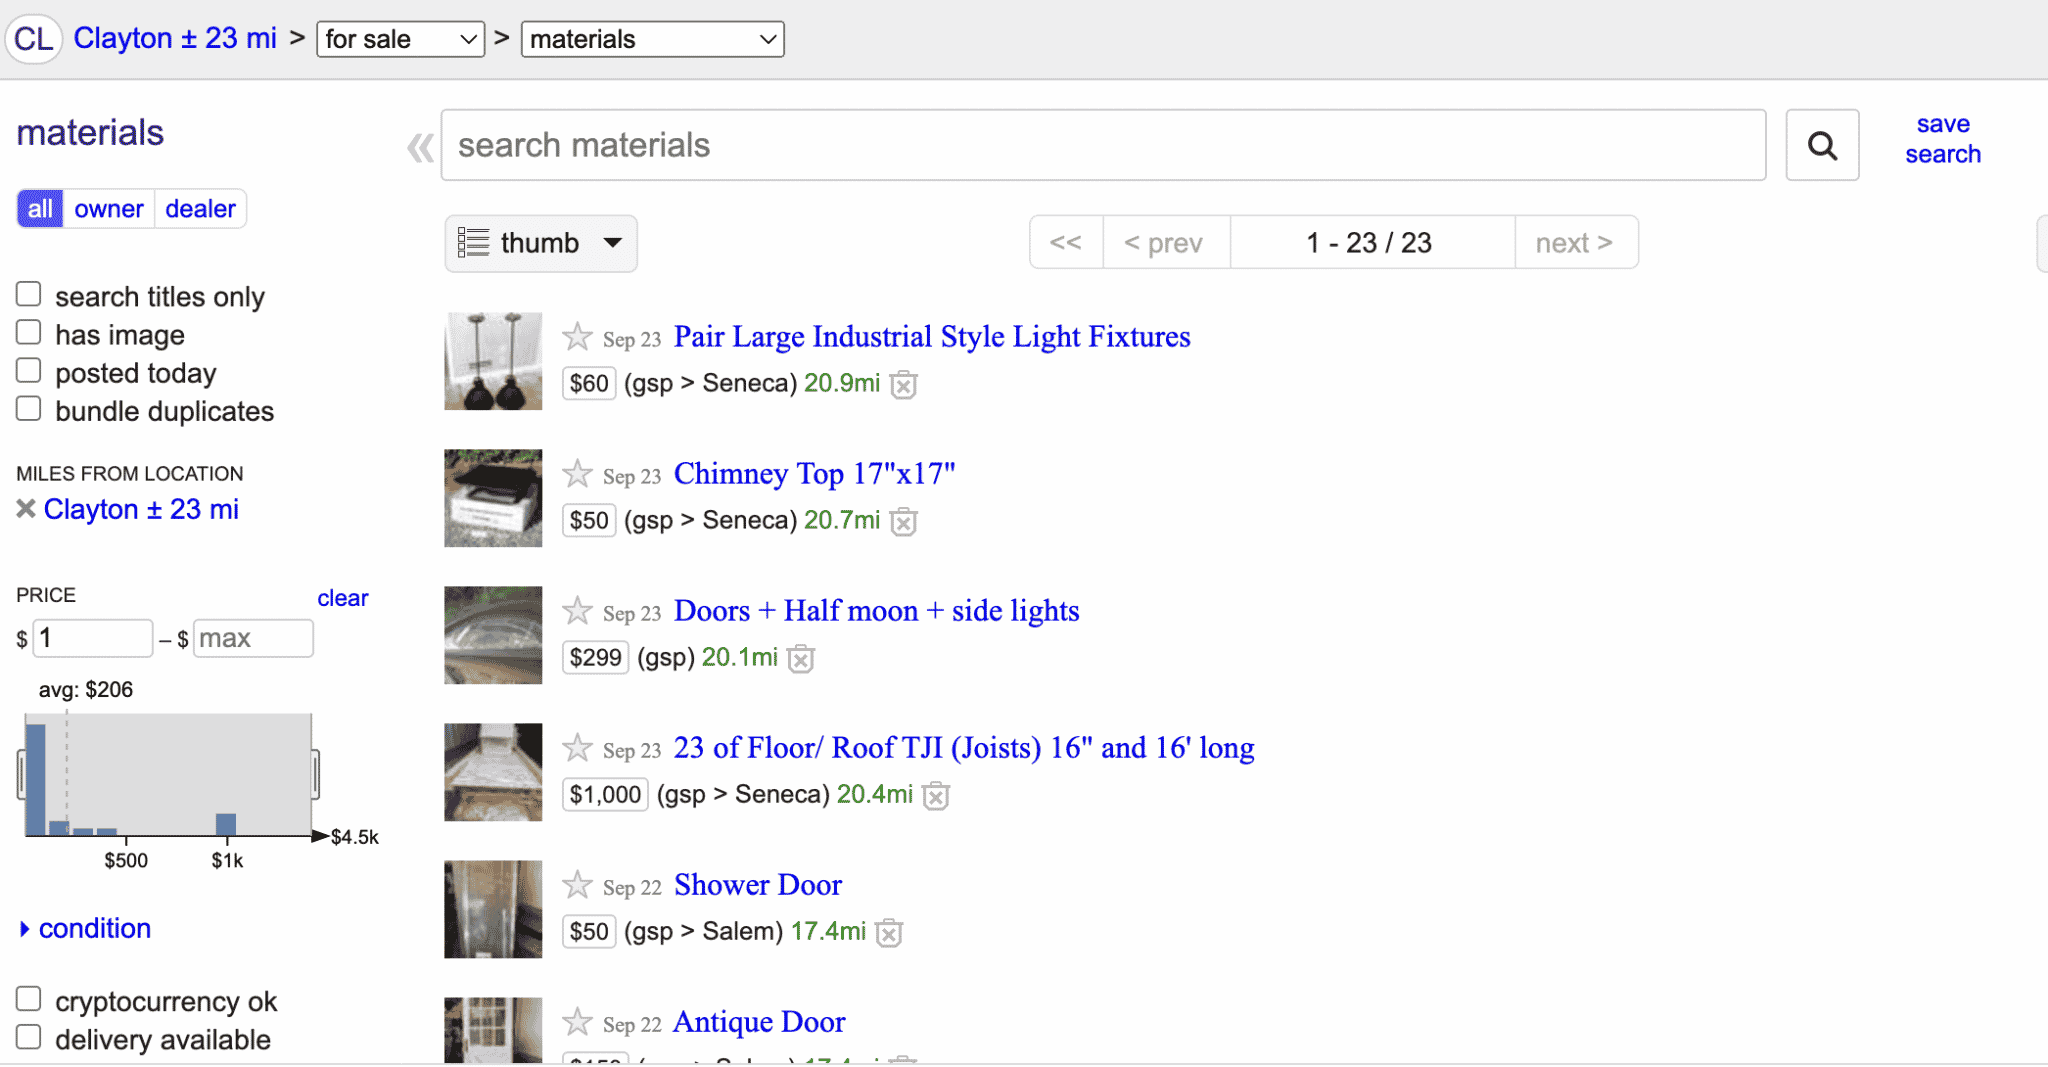Star the Chimney Top 17"x17" listing
The height and width of the screenshot is (1067, 2048).
pyautogui.click(x=577, y=474)
